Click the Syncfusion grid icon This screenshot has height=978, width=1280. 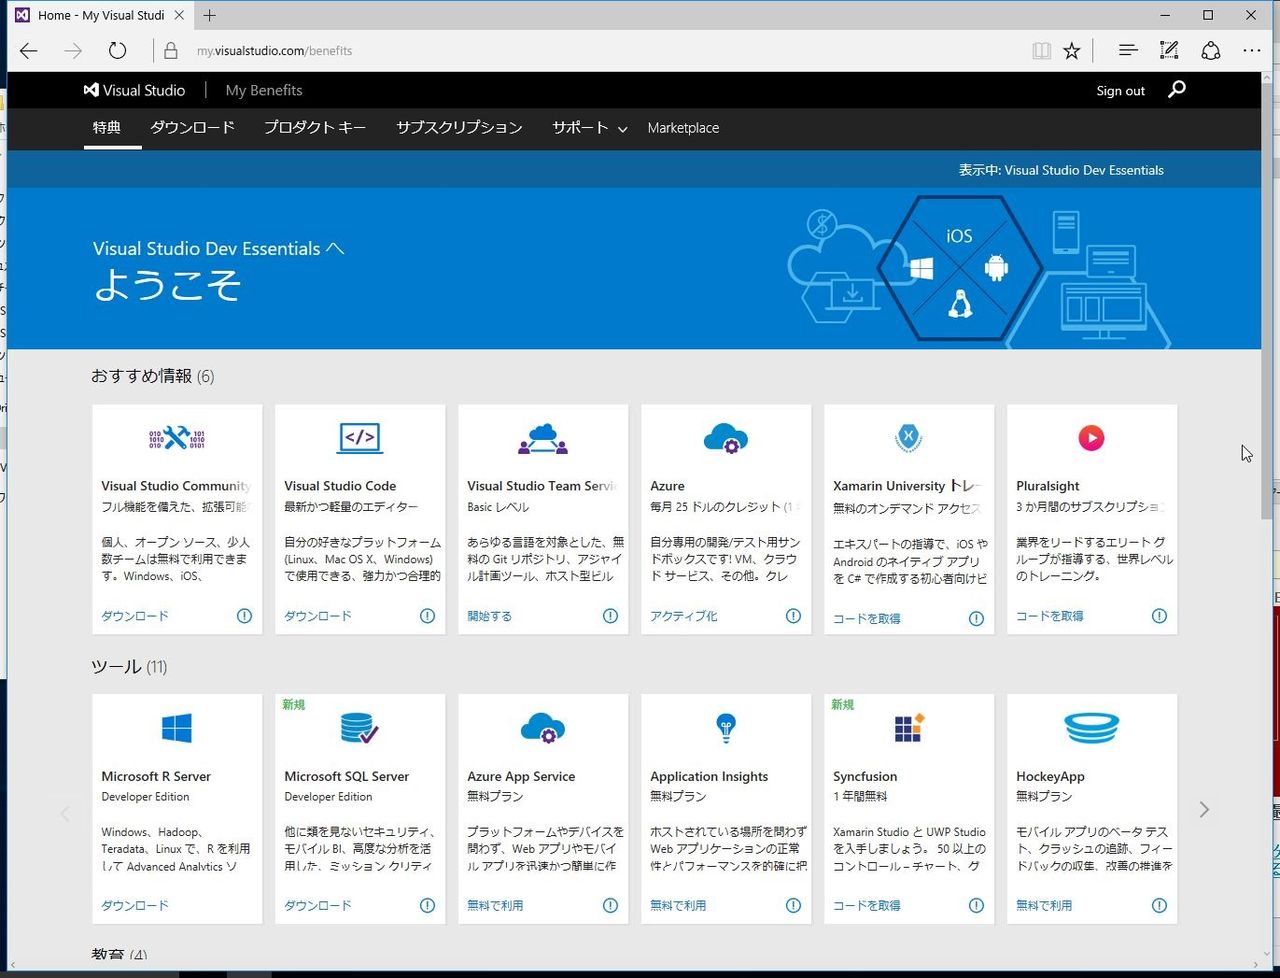point(909,728)
